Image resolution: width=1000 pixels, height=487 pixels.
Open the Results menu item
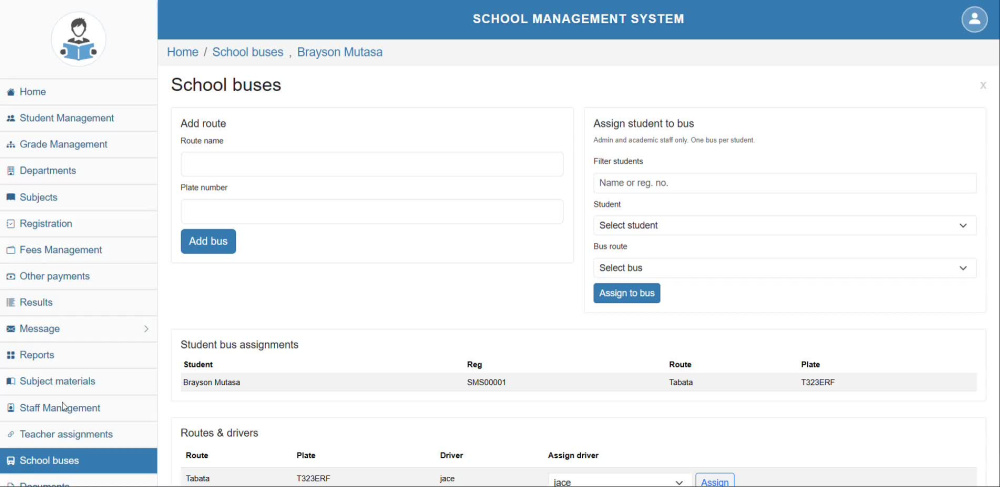click(78, 302)
